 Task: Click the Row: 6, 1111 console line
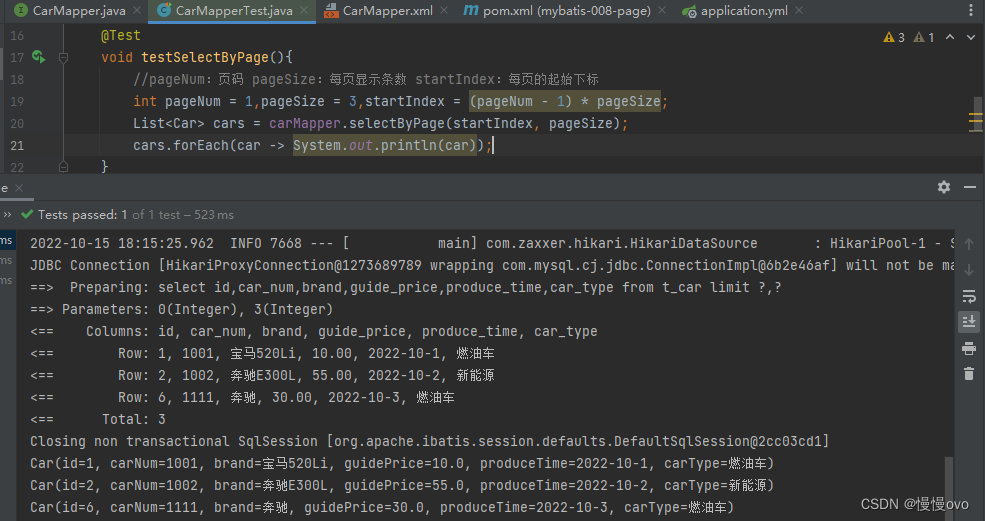242,397
